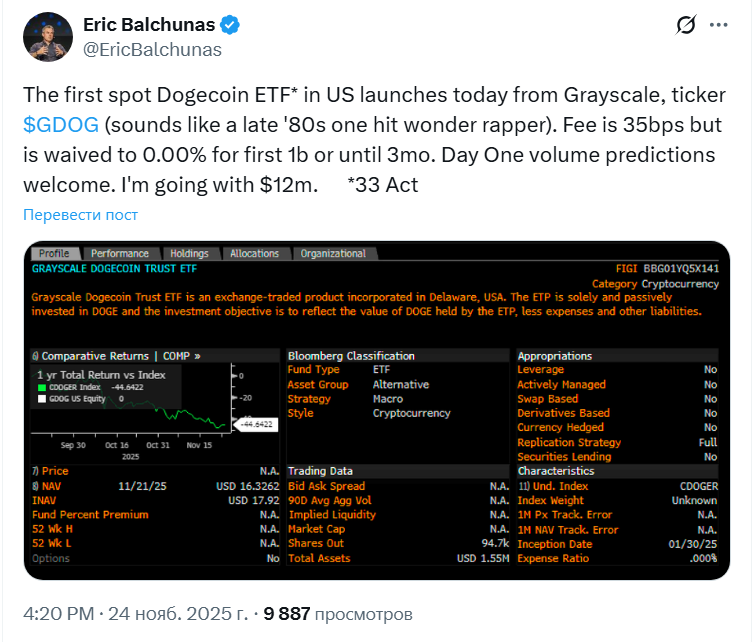Viewport: 753px width, 642px height.
Task: Click the Und. Index CDOGER field
Action: point(617,486)
